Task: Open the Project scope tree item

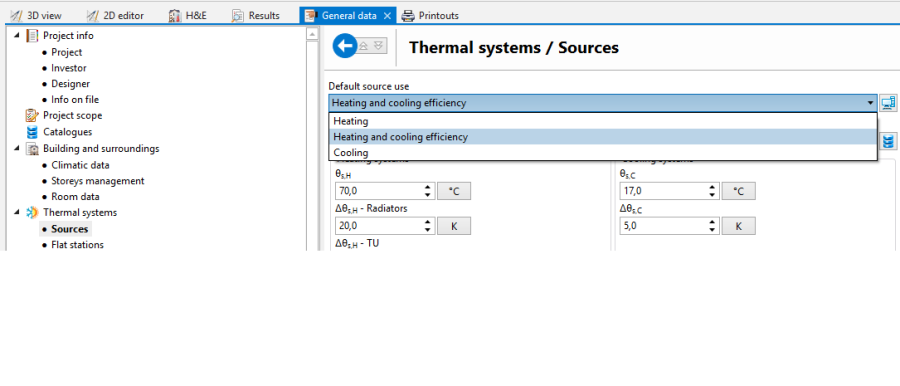Action: [72, 115]
